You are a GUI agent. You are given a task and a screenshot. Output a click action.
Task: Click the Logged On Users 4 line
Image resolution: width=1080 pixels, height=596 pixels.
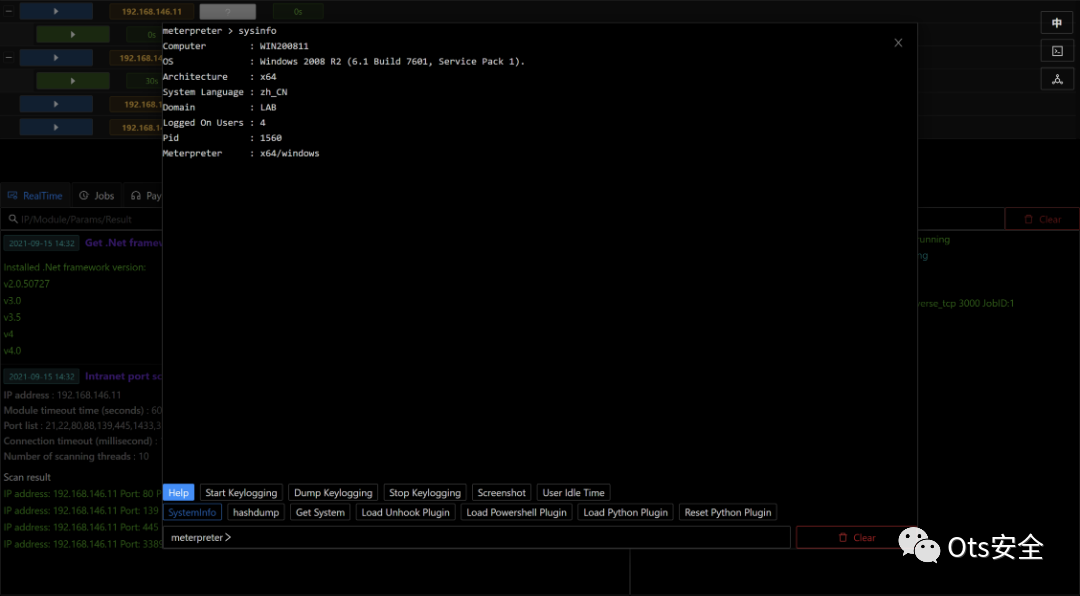tap(214, 123)
